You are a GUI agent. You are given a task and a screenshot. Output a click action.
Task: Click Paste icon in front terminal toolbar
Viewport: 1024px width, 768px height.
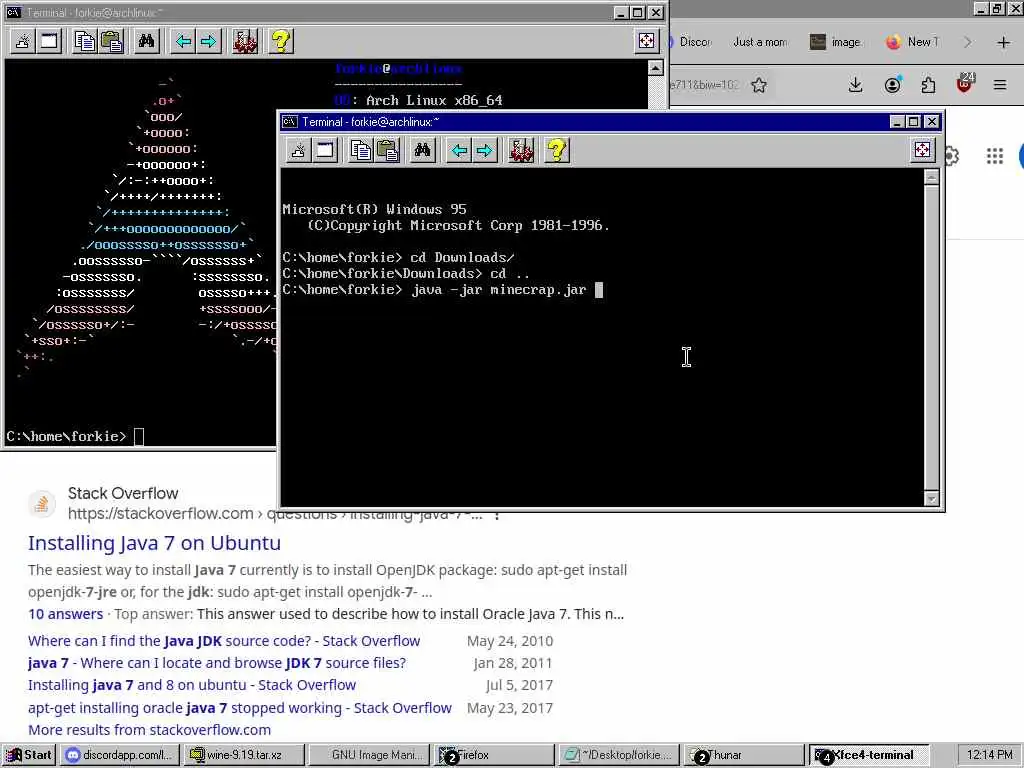tap(387, 151)
